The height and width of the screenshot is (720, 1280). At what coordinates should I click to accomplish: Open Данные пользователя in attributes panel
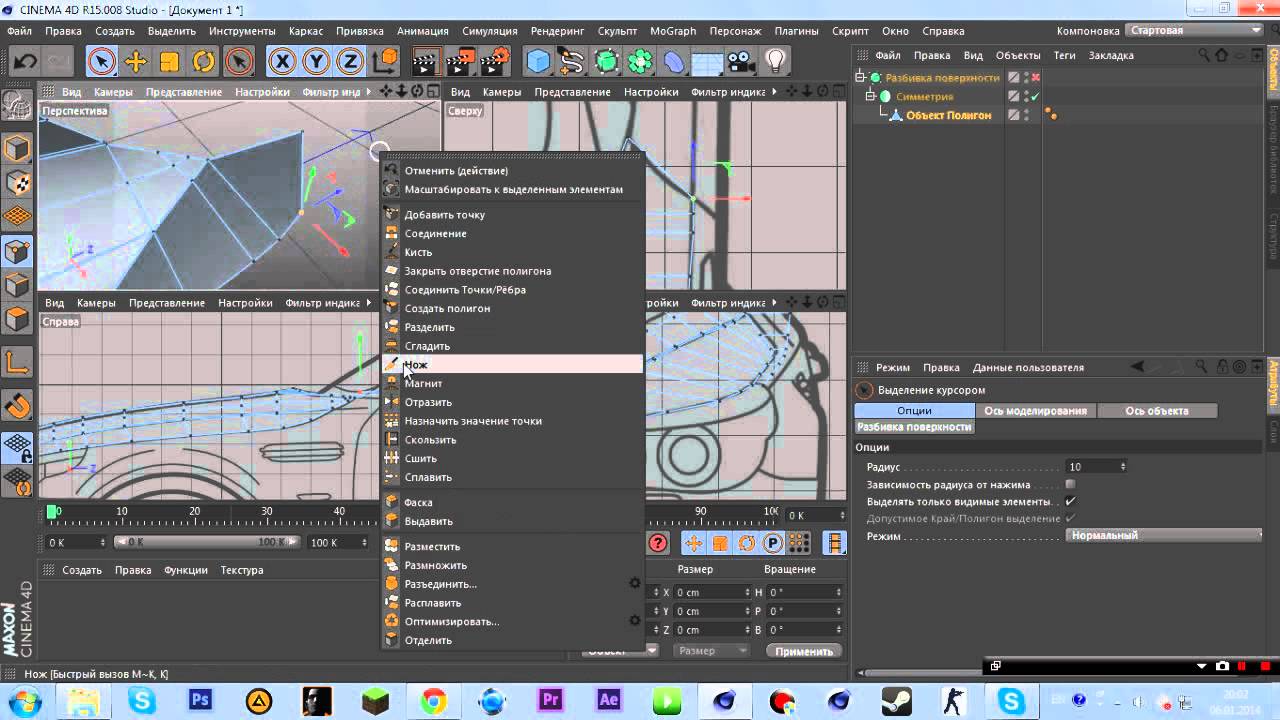1028,368
